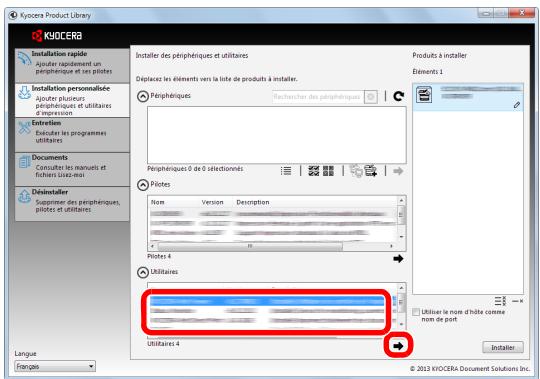Open the Langue dropdown
The height and width of the screenshot is (379, 540).
click(55, 366)
